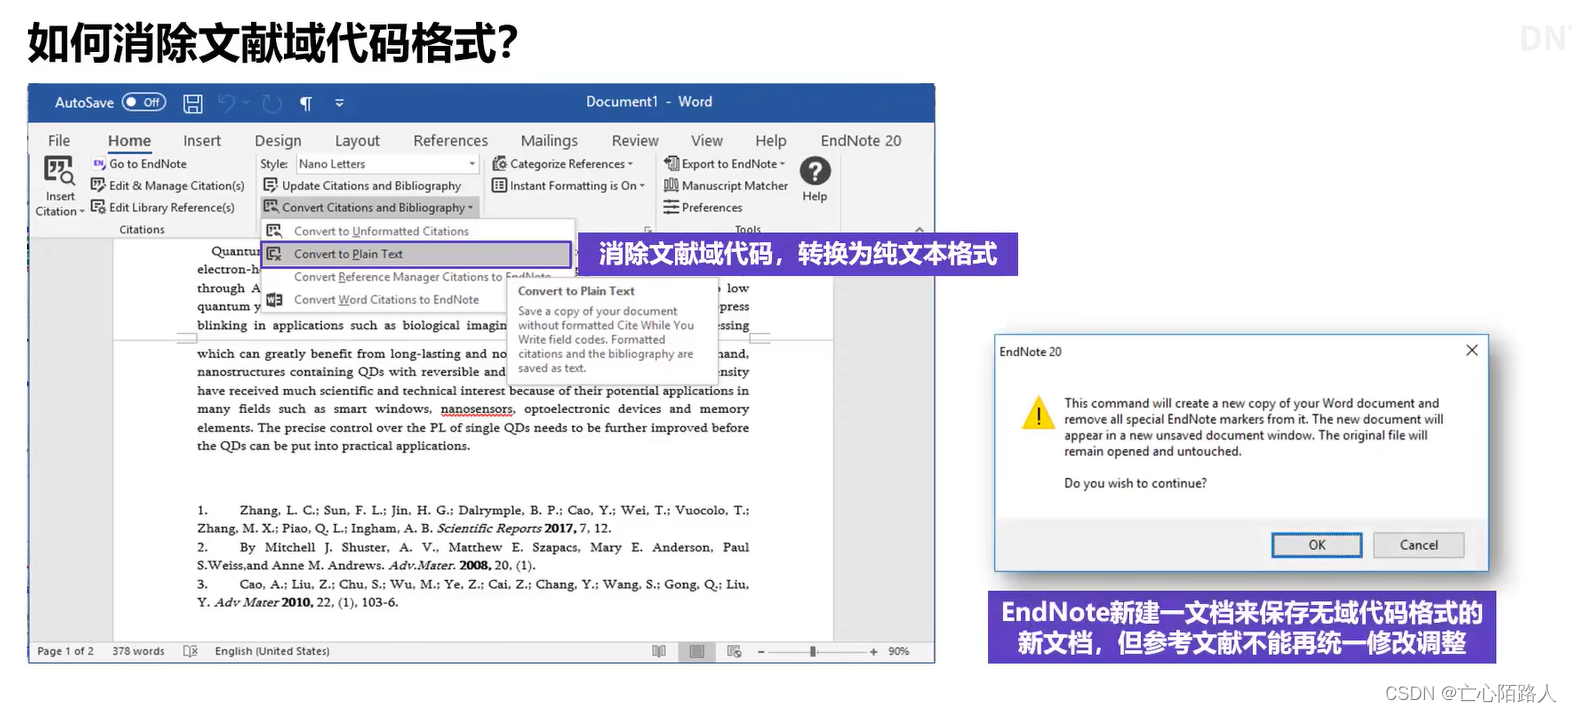
Task: Open the Design ribbon tab
Action: pos(278,141)
